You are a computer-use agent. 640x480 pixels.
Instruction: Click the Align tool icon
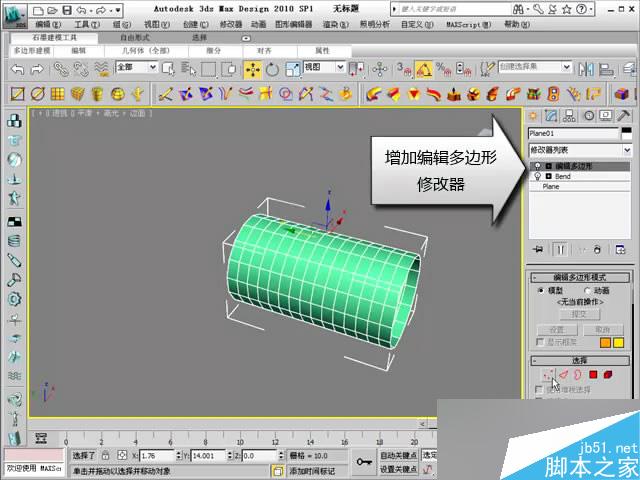[x=607, y=69]
